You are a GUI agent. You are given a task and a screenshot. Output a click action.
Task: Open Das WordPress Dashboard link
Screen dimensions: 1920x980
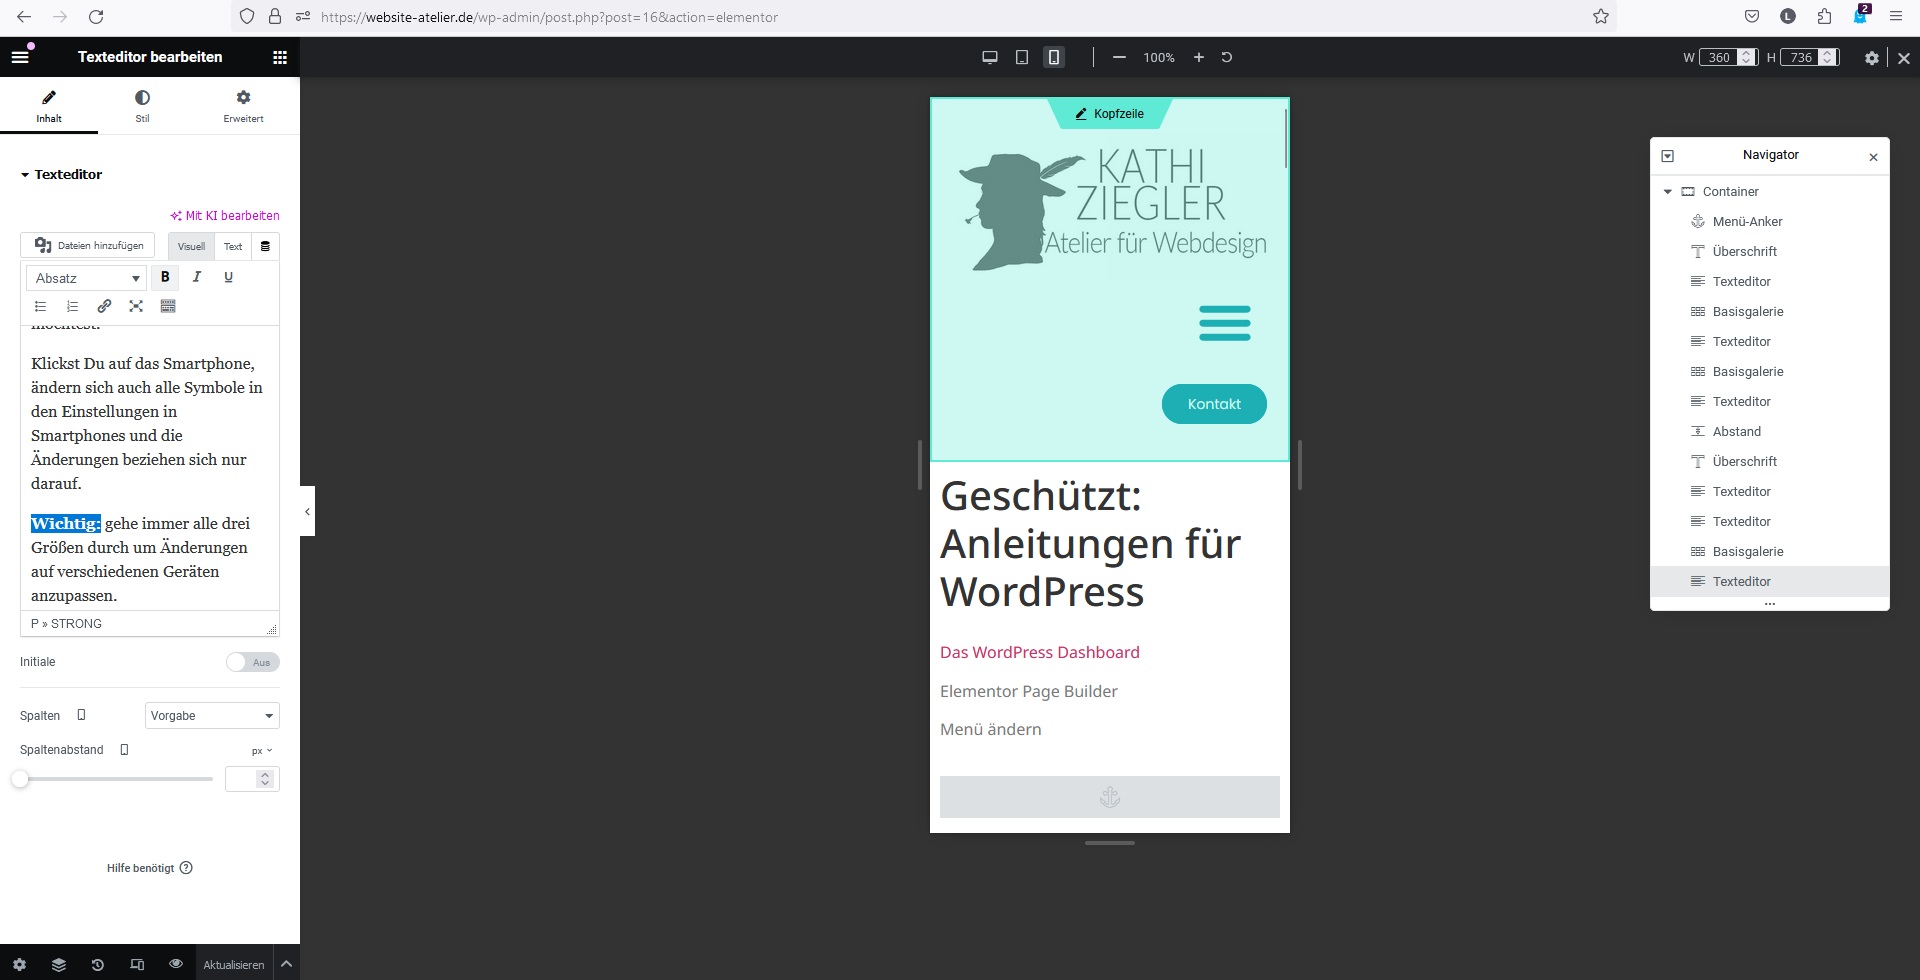[x=1039, y=652]
